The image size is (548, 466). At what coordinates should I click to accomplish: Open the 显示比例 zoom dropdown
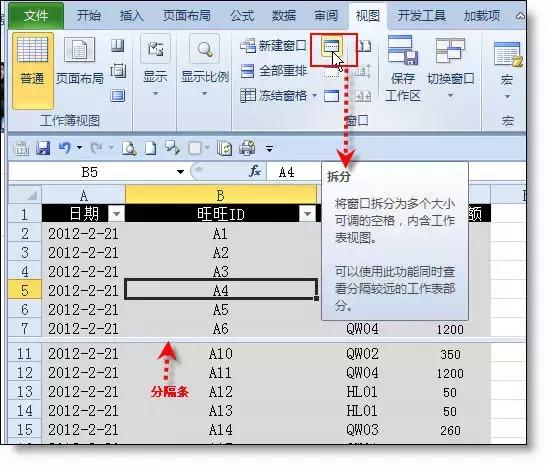pos(205,65)
